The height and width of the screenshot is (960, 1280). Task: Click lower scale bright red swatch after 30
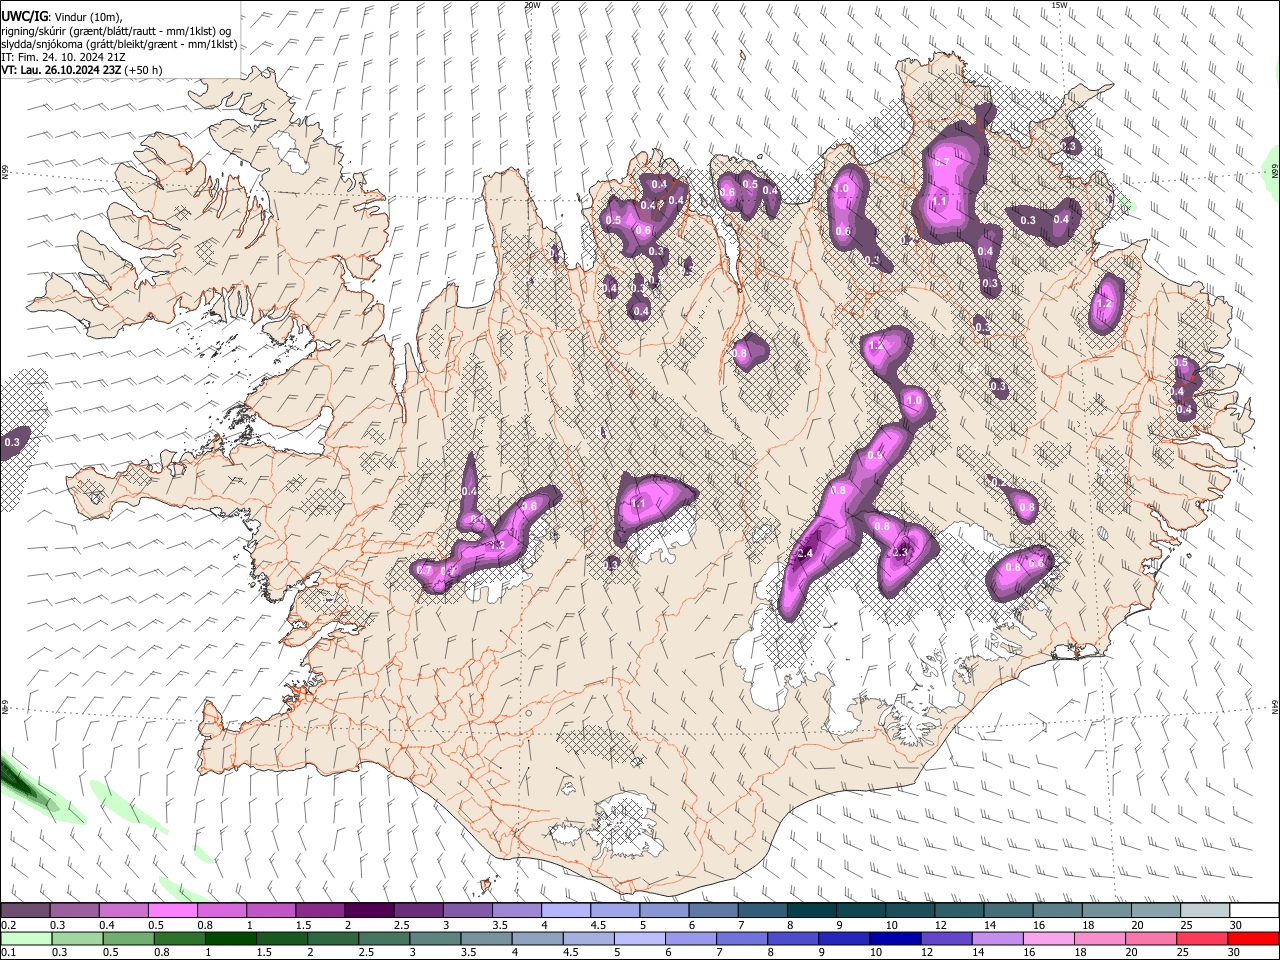[x=1255, y=938]
